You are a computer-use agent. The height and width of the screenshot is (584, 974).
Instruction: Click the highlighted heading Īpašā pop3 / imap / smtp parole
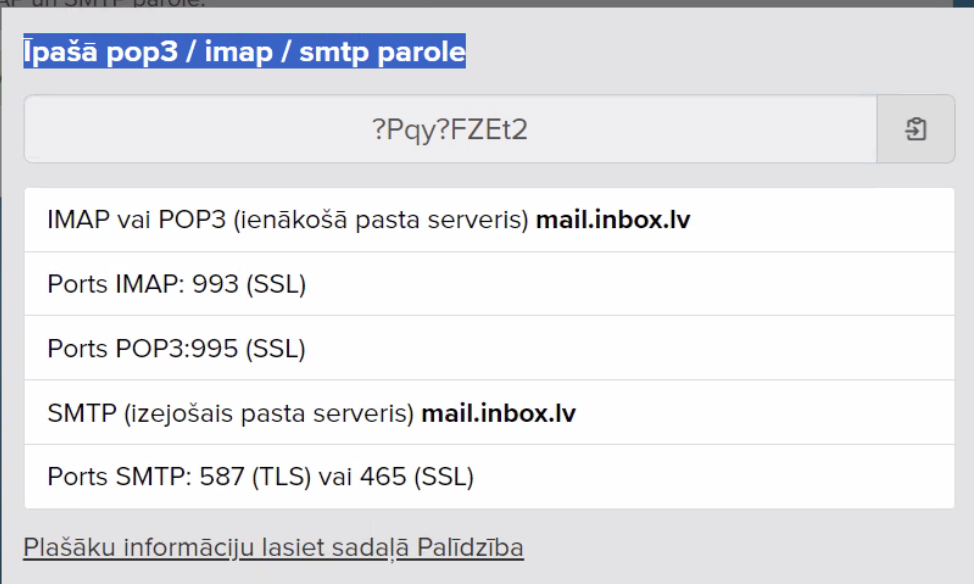(x=245, y=52)
